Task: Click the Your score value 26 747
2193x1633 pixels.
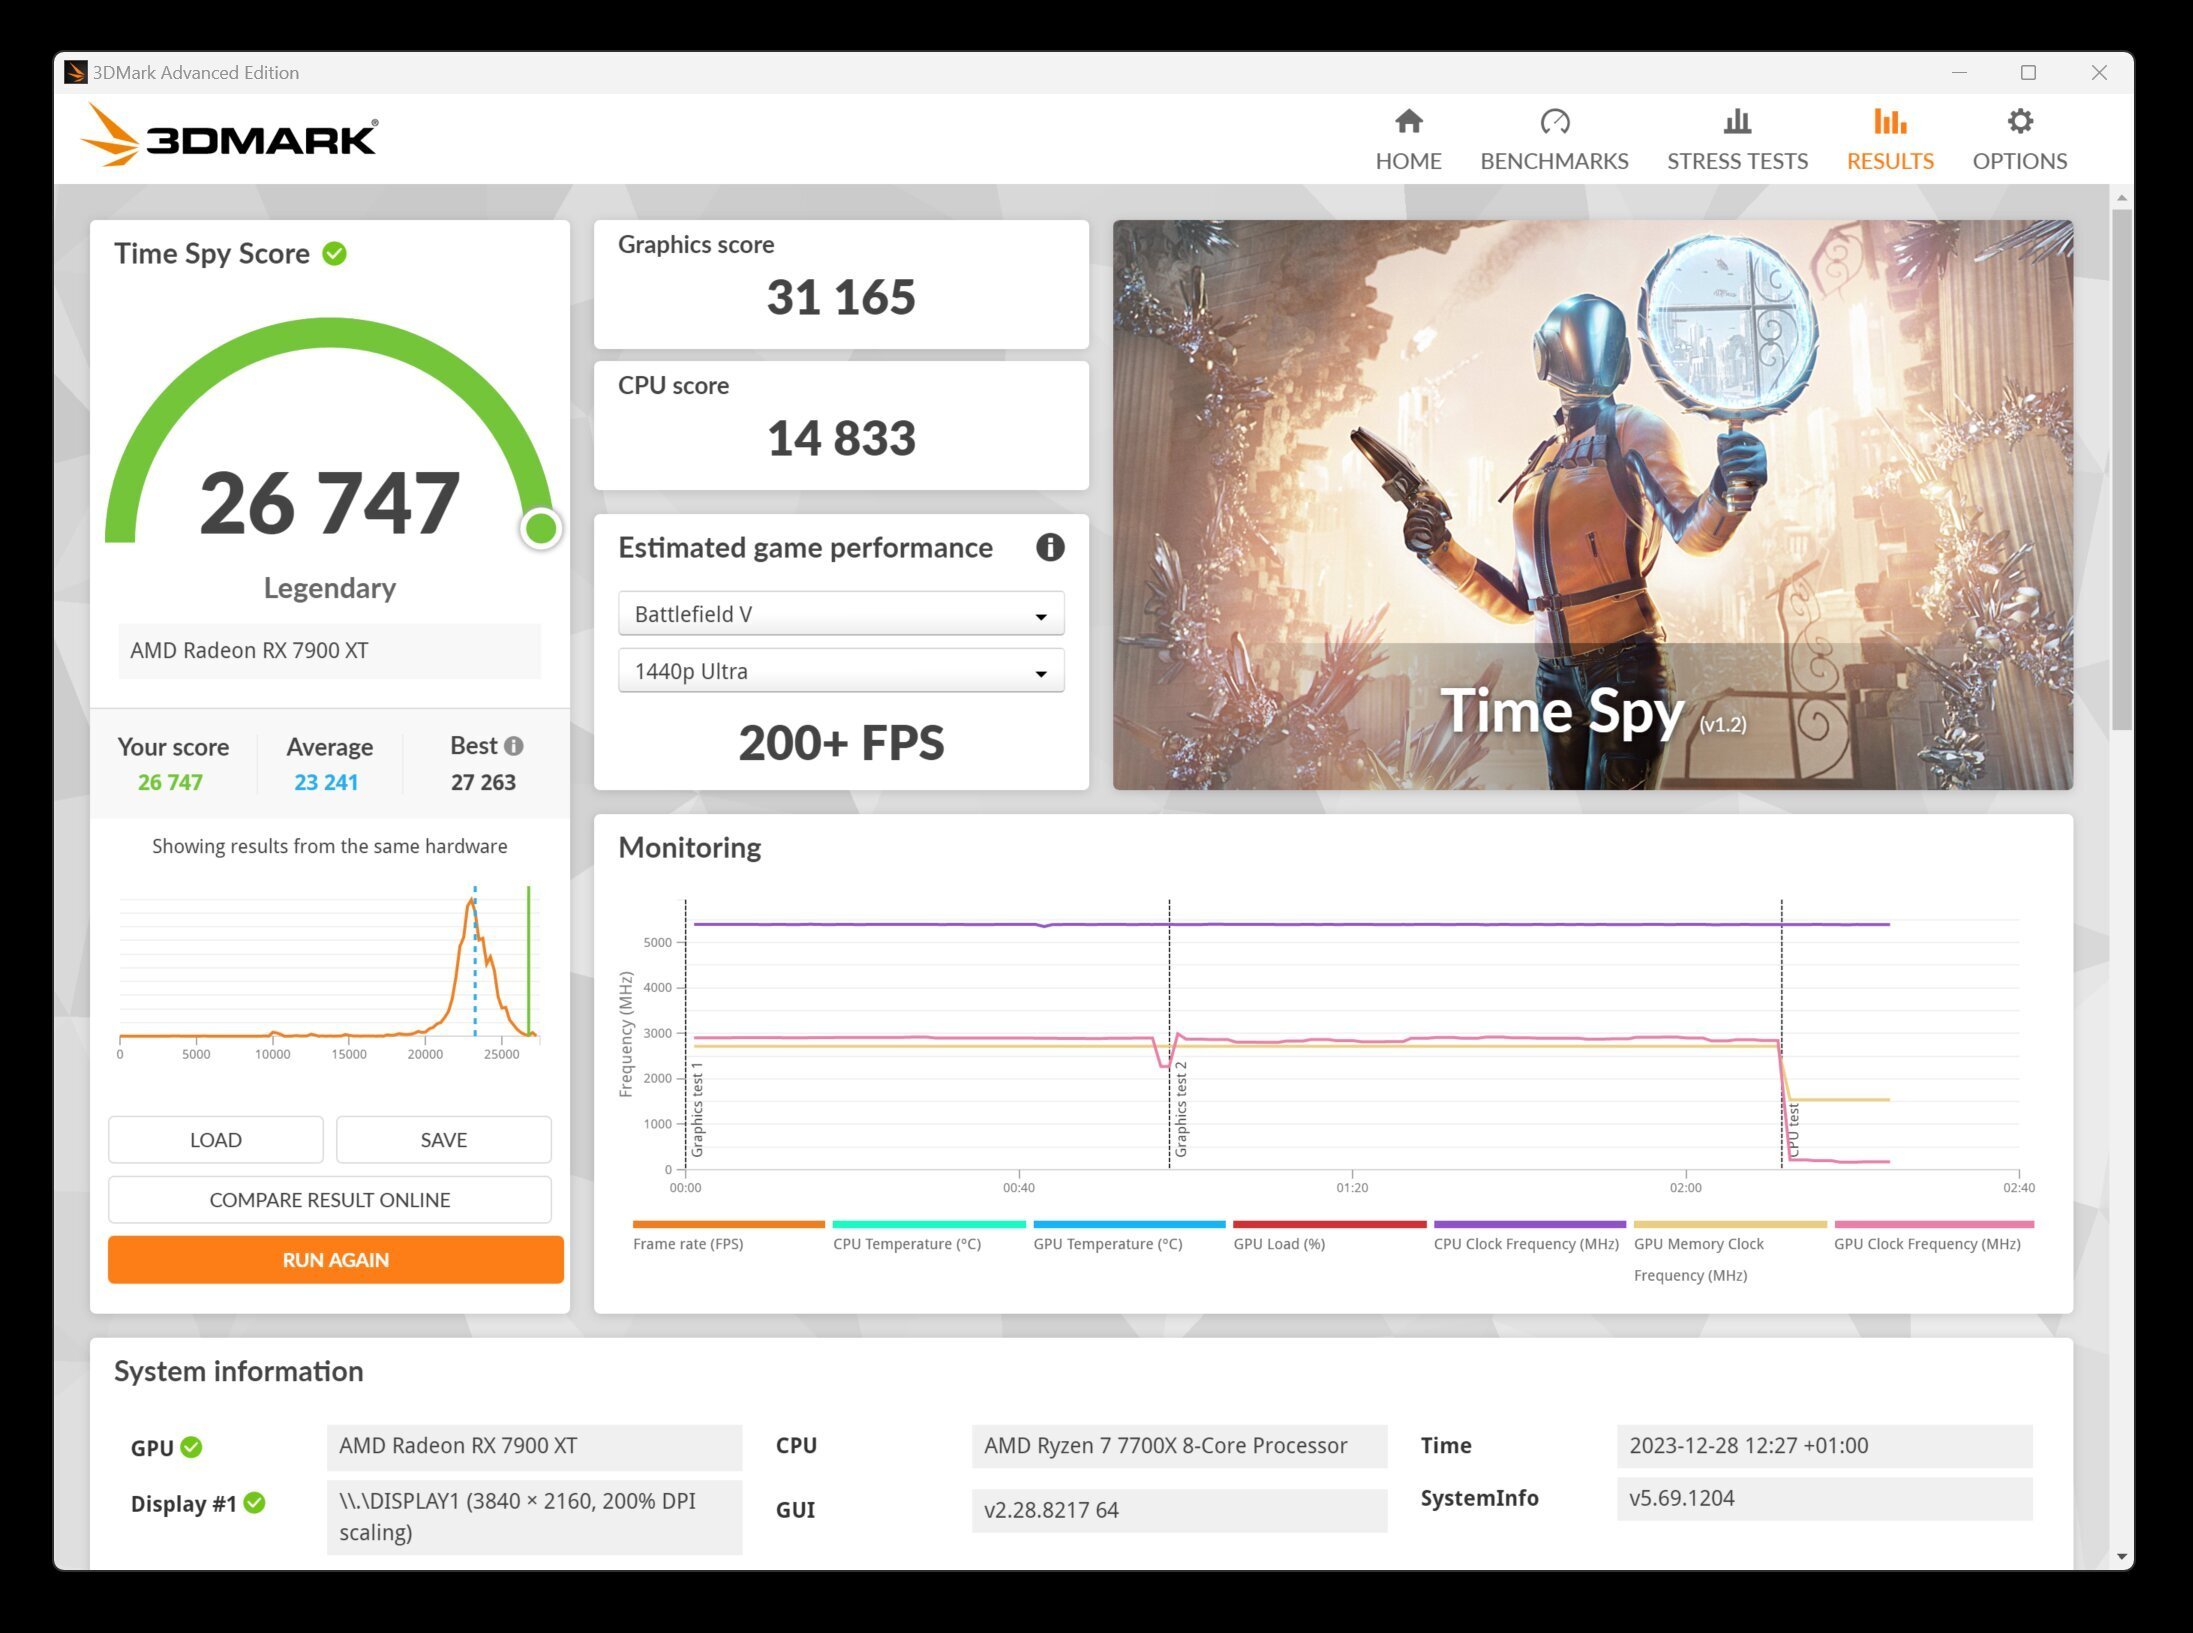Action: click(170, 782)
